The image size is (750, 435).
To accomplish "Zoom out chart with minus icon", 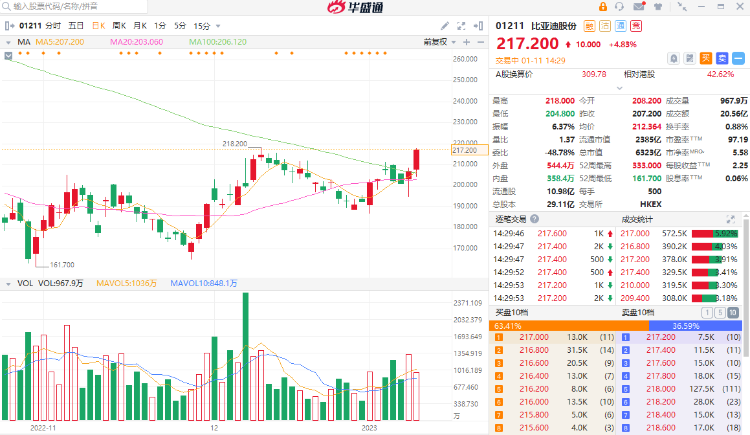I will [481, 42].
